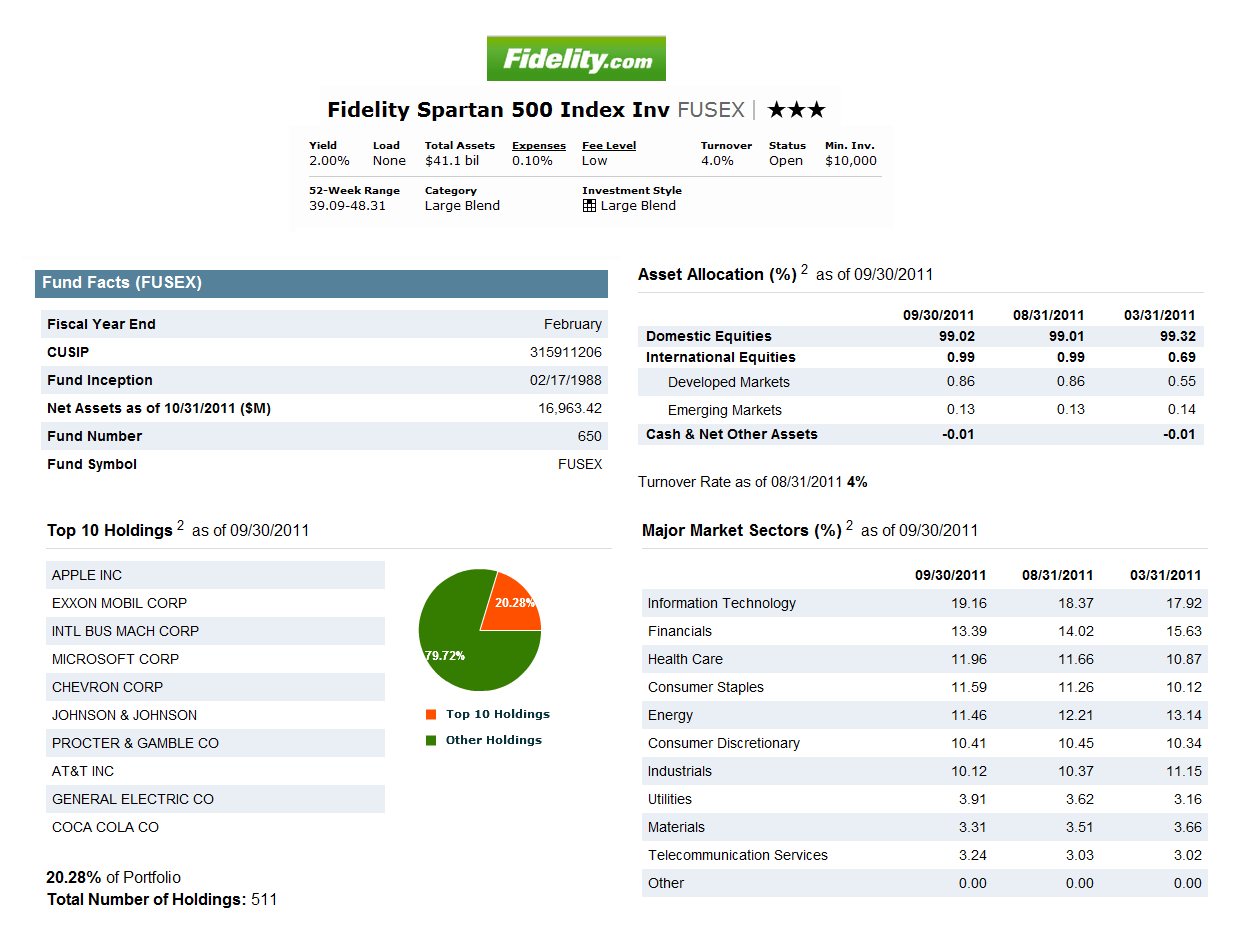Viewport: 1253px width, 945px height.
Task: Click the Cash & Net Other Assets label
Action: 732,434
